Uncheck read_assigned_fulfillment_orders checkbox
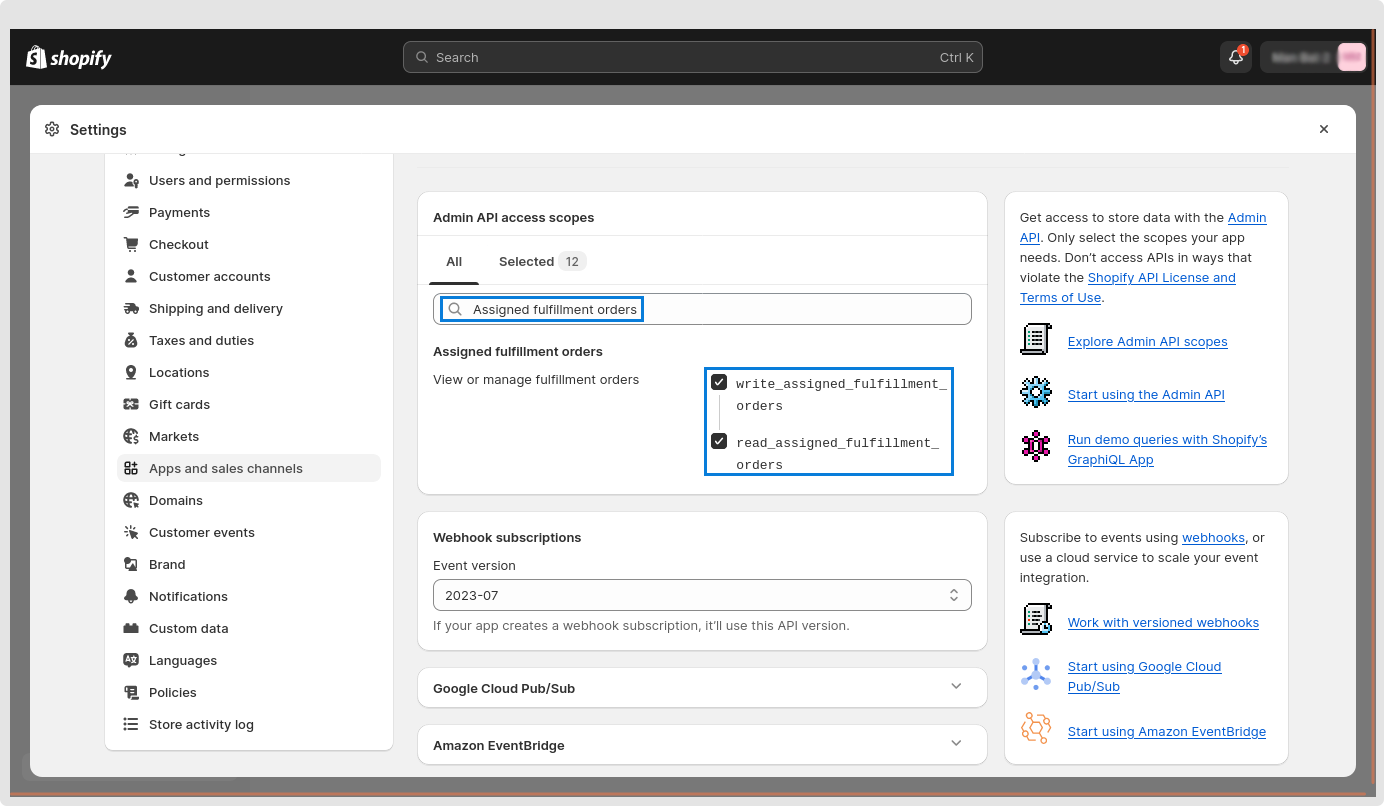The width and height of the screenshot is (1384, 806). [x=719, y=441]
